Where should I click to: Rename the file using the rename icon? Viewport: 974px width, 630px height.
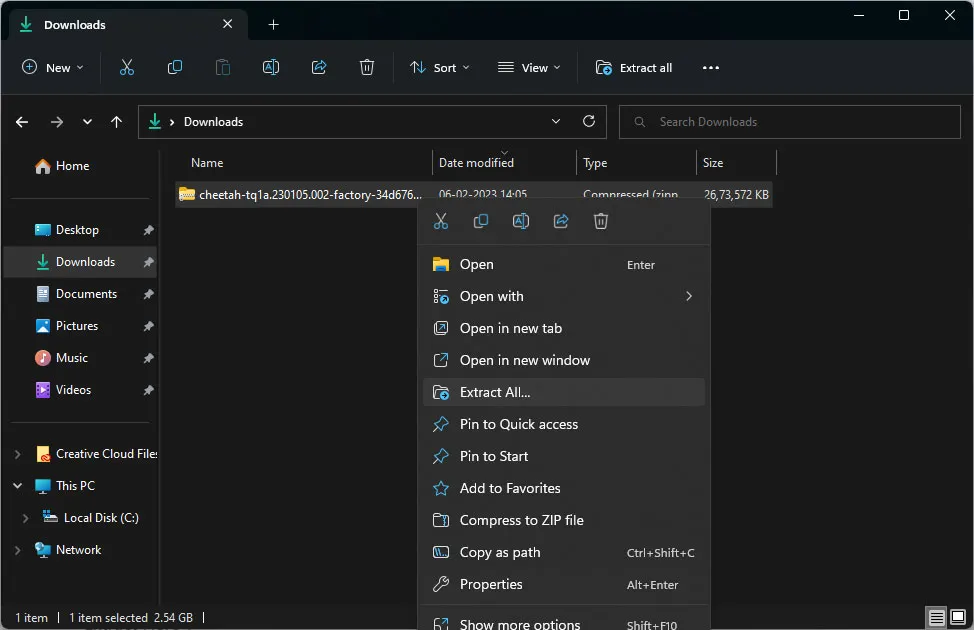pos(521,221)
